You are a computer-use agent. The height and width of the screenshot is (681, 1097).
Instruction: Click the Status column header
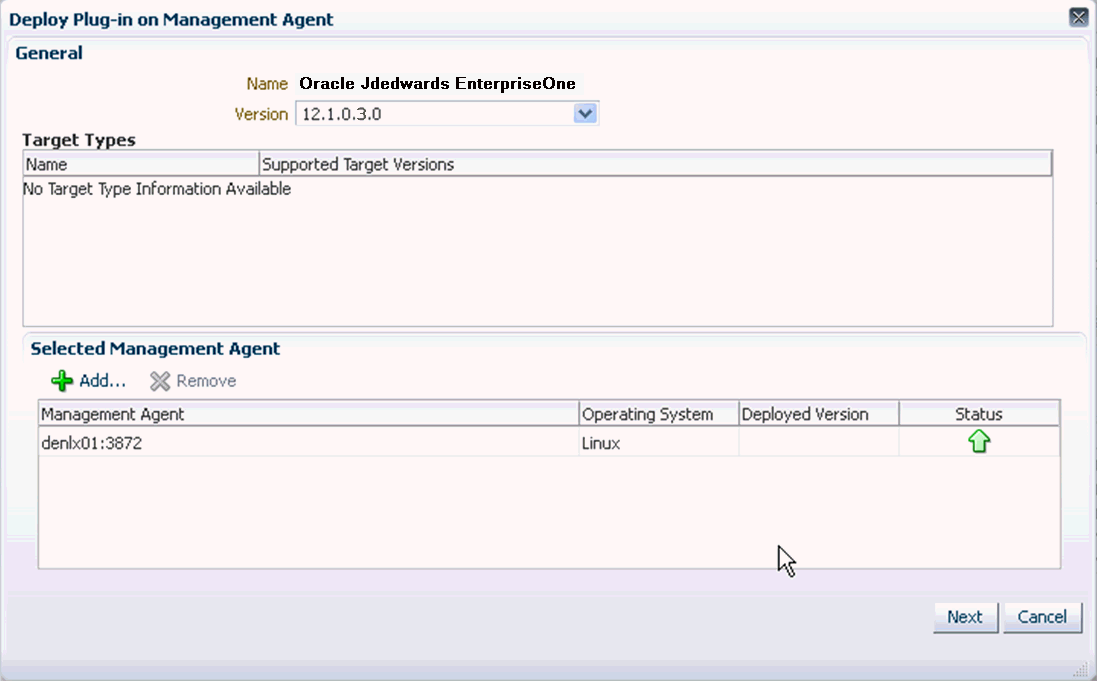(979, 414)
